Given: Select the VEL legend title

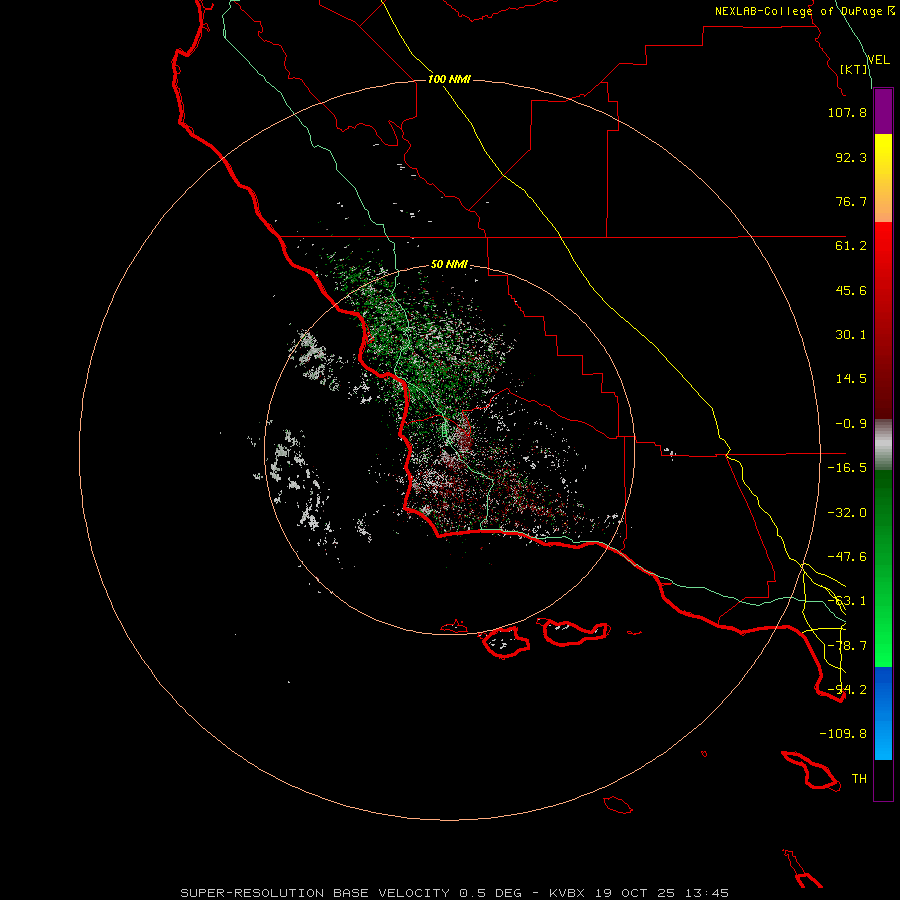Looking at the screenshot, I should pos(878,60).
